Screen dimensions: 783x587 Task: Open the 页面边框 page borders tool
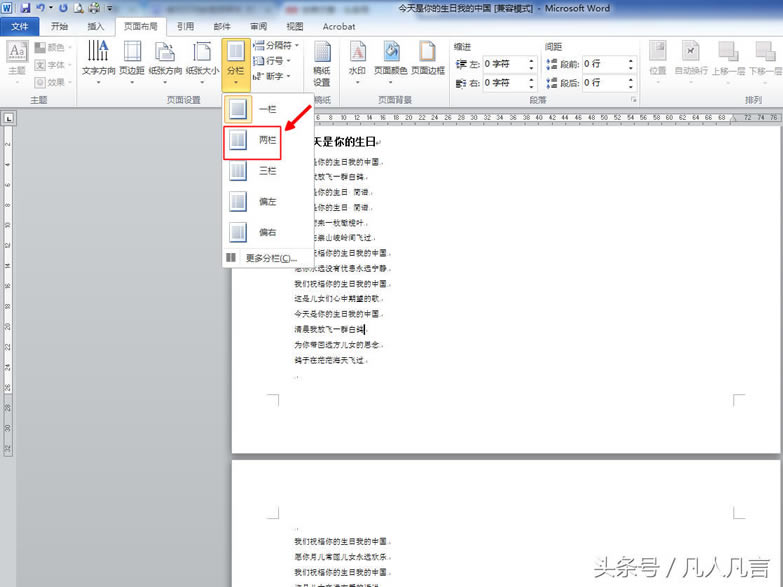pyautogui.click(x=427, y=58)
